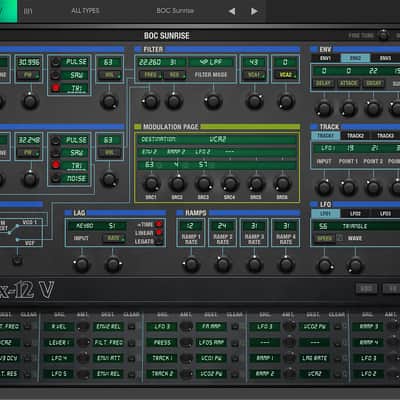Click the envelope ATTACK button
The width and height of the screenshot is (400, 400).
coord(349,83)
